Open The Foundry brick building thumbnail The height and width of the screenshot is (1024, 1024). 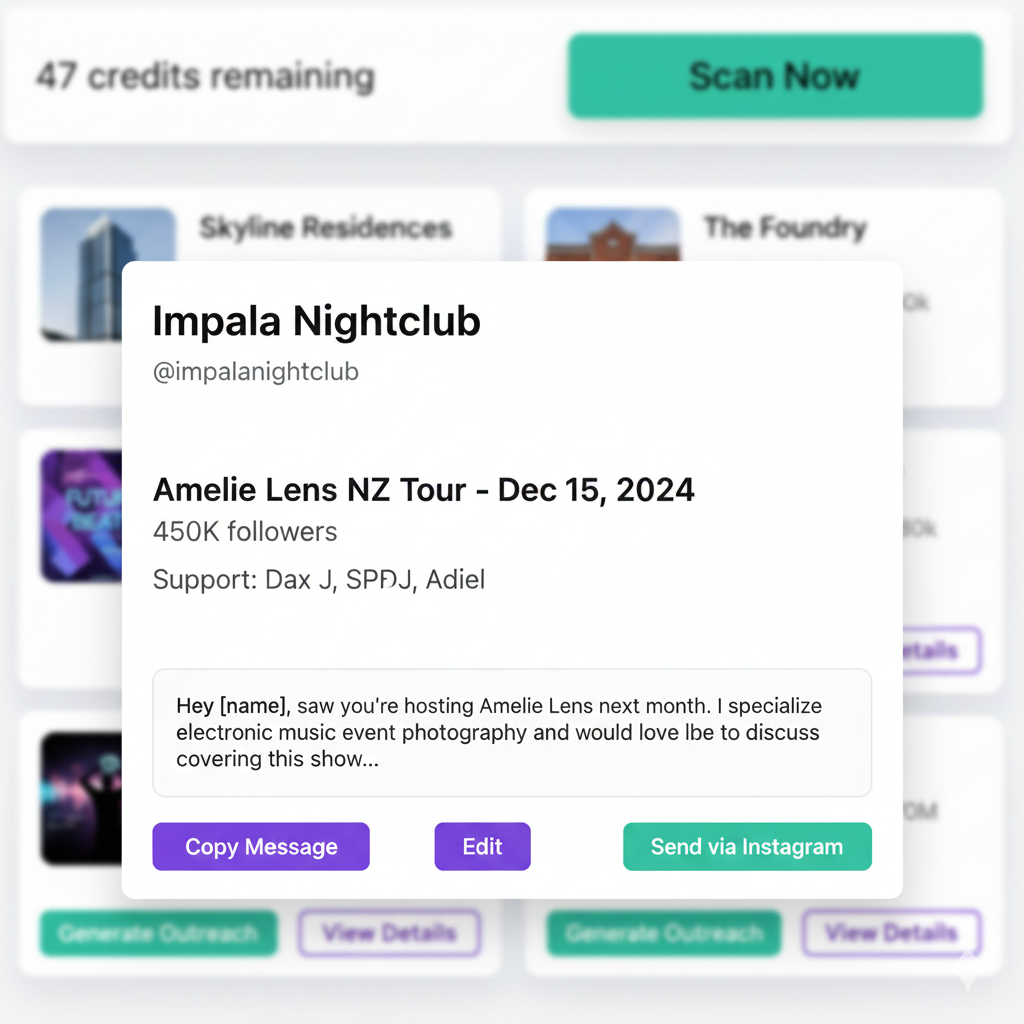pos(613,235)
